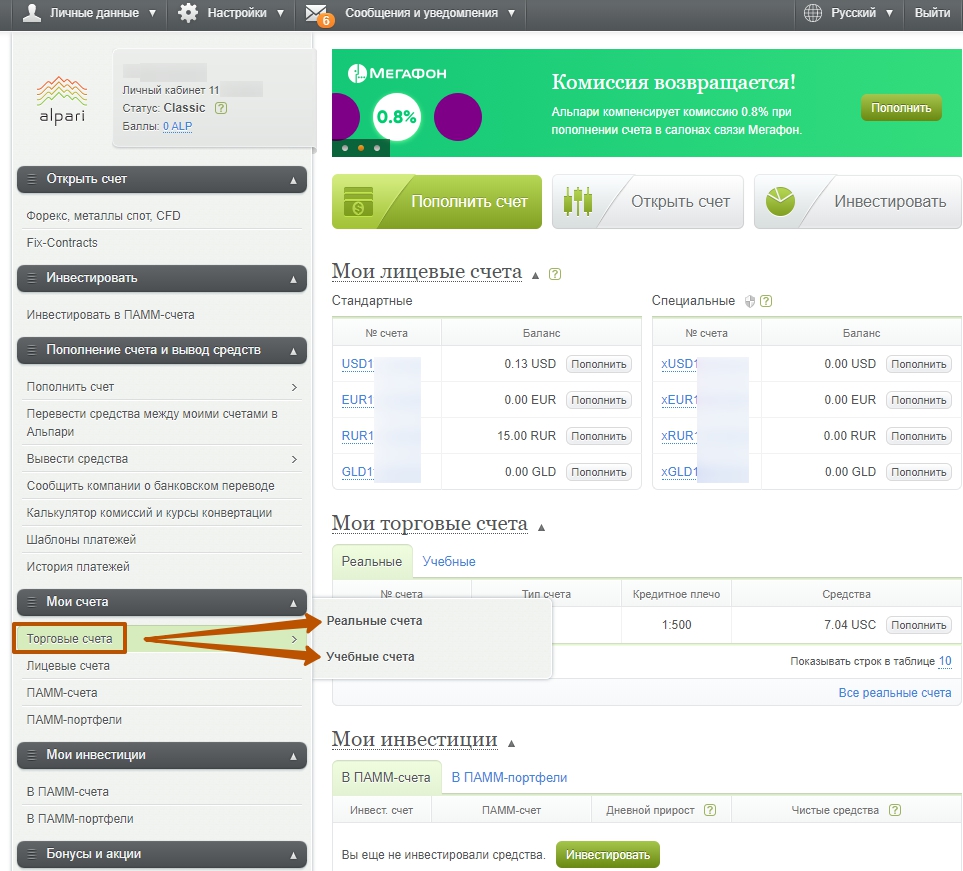Collapse the Мои торговые счета section

click(541, 527)
